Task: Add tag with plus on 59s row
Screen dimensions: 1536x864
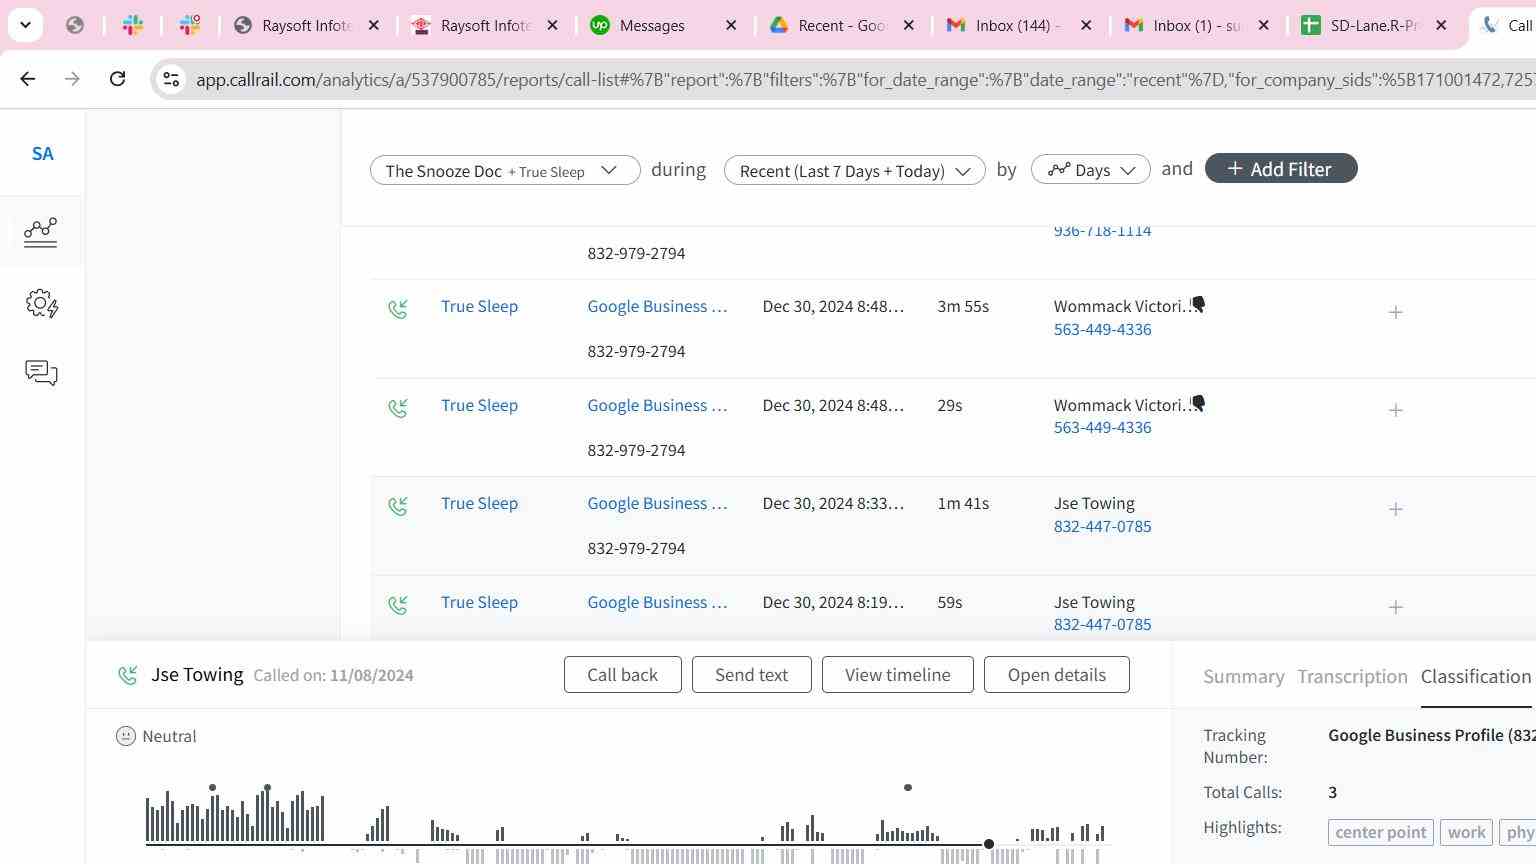Action: coord(1396,607)
